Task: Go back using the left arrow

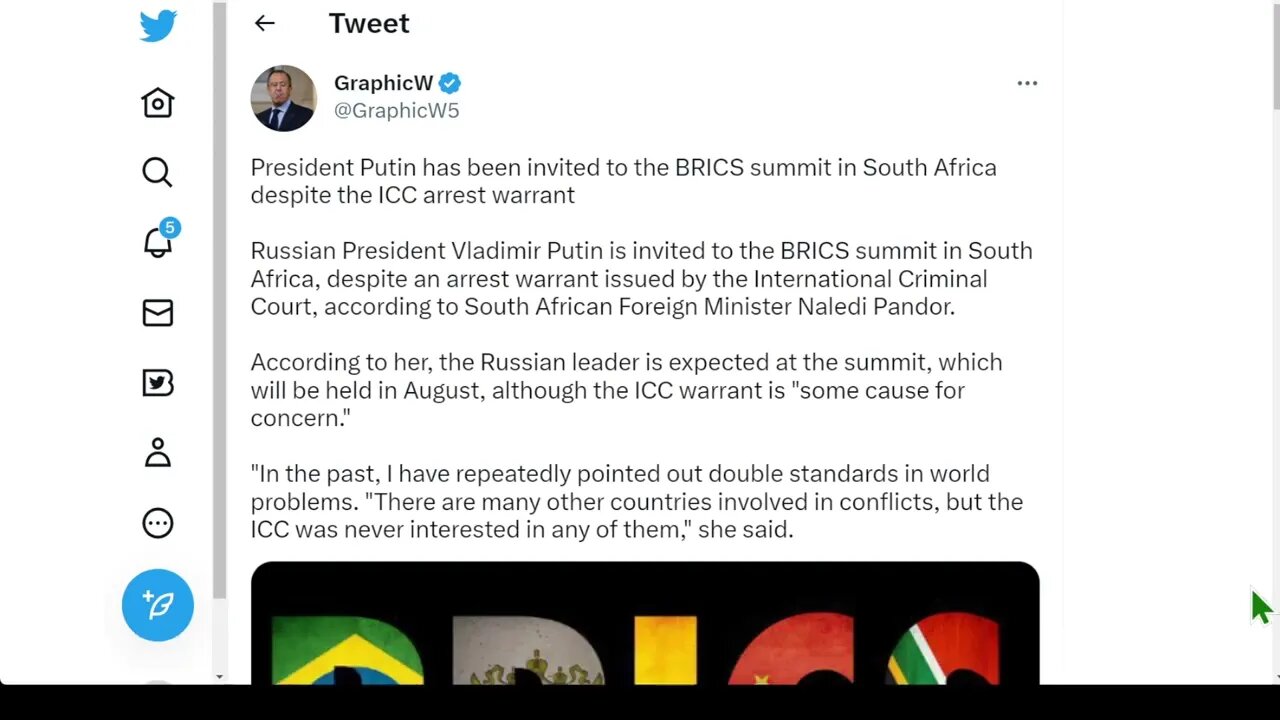Action: click(x=264, y=23)
